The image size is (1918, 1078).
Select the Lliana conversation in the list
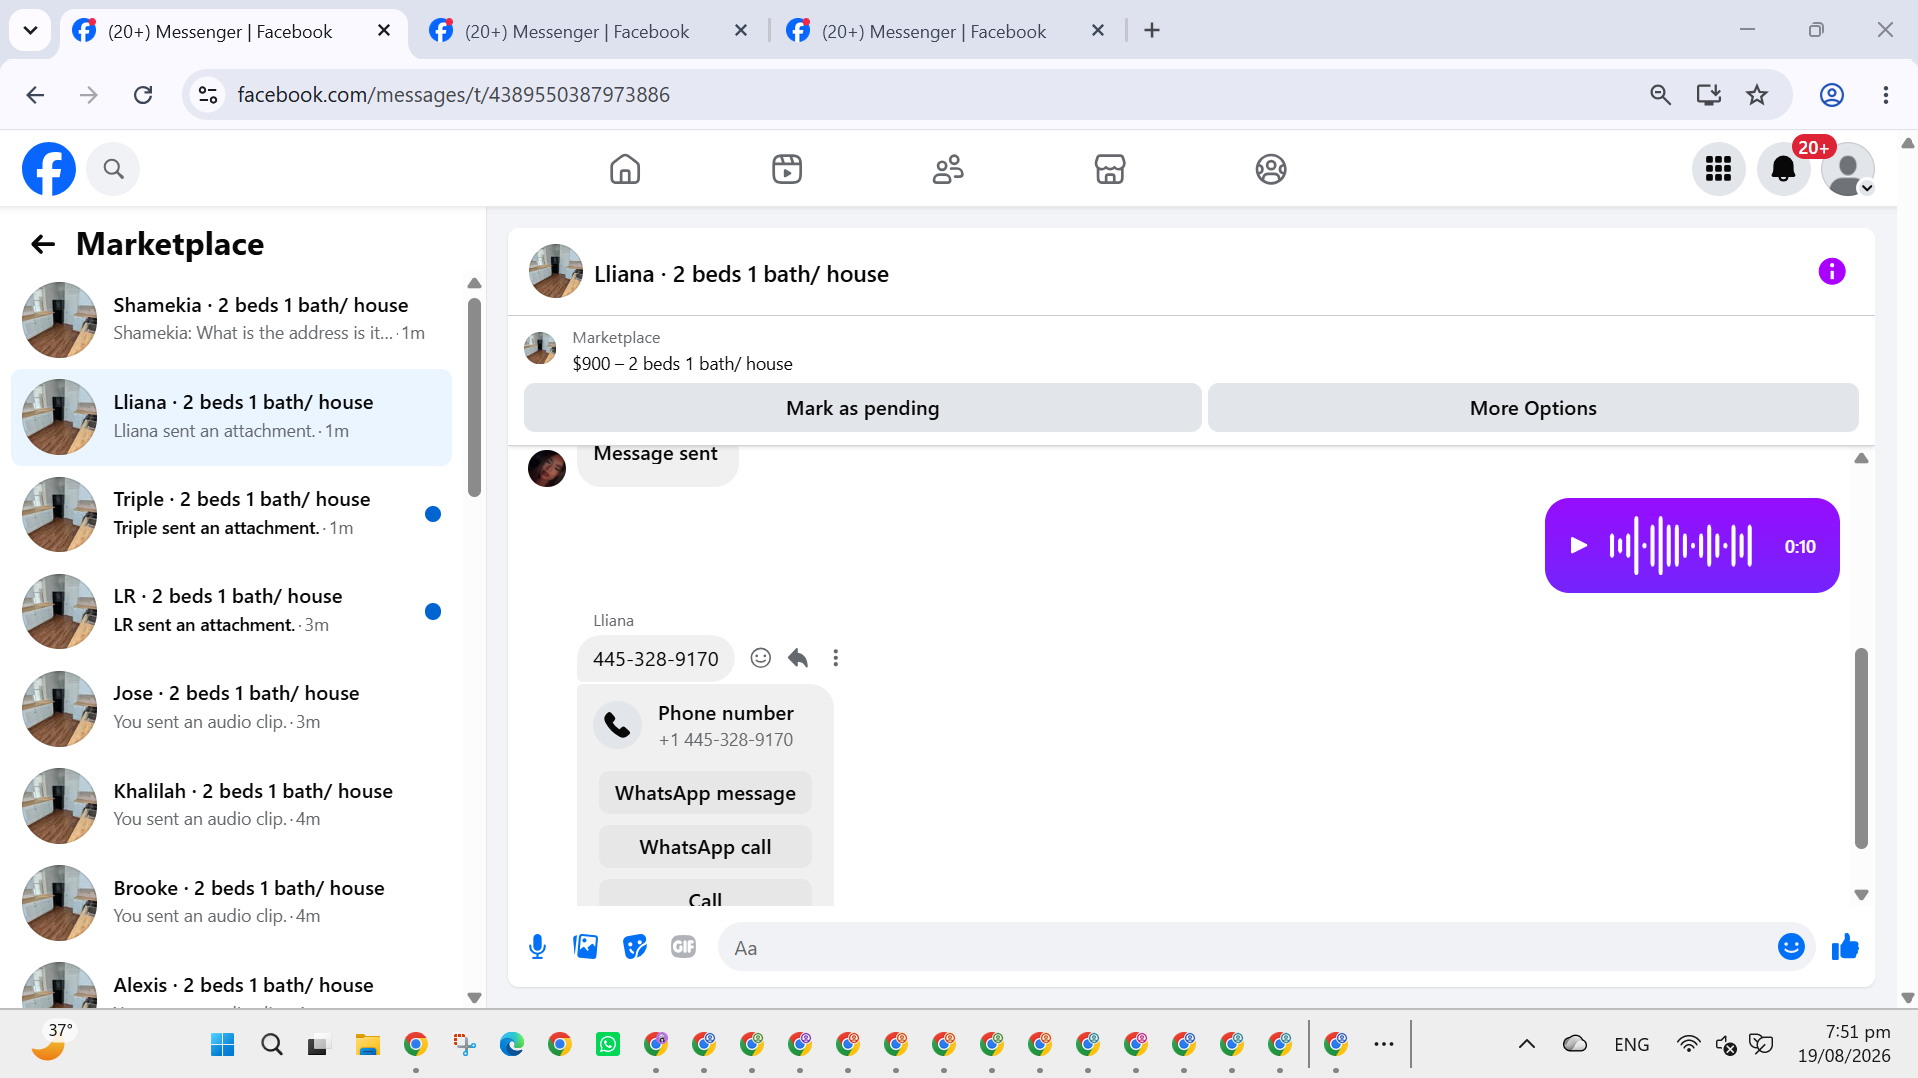(231, 417)
